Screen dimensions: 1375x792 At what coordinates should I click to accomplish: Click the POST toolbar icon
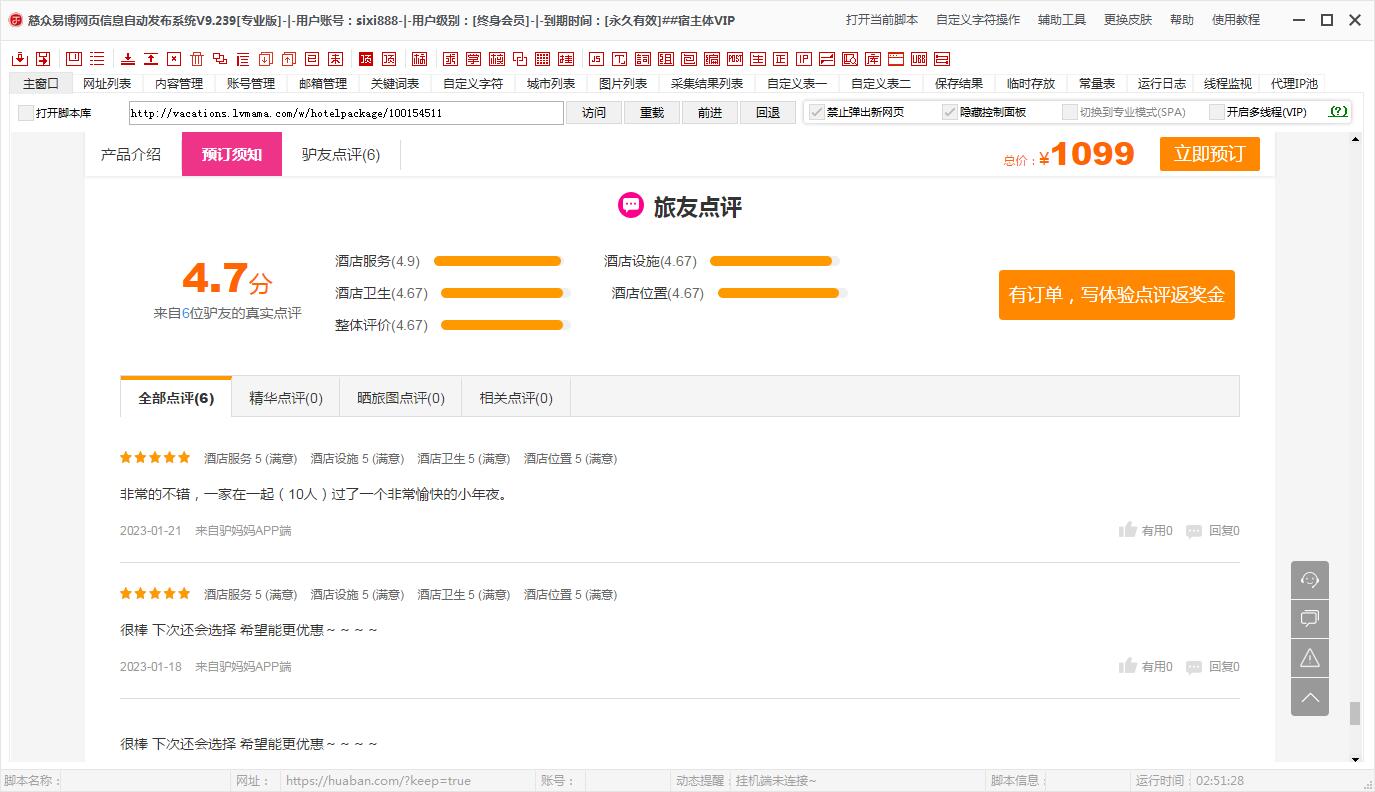pos(735,59)
